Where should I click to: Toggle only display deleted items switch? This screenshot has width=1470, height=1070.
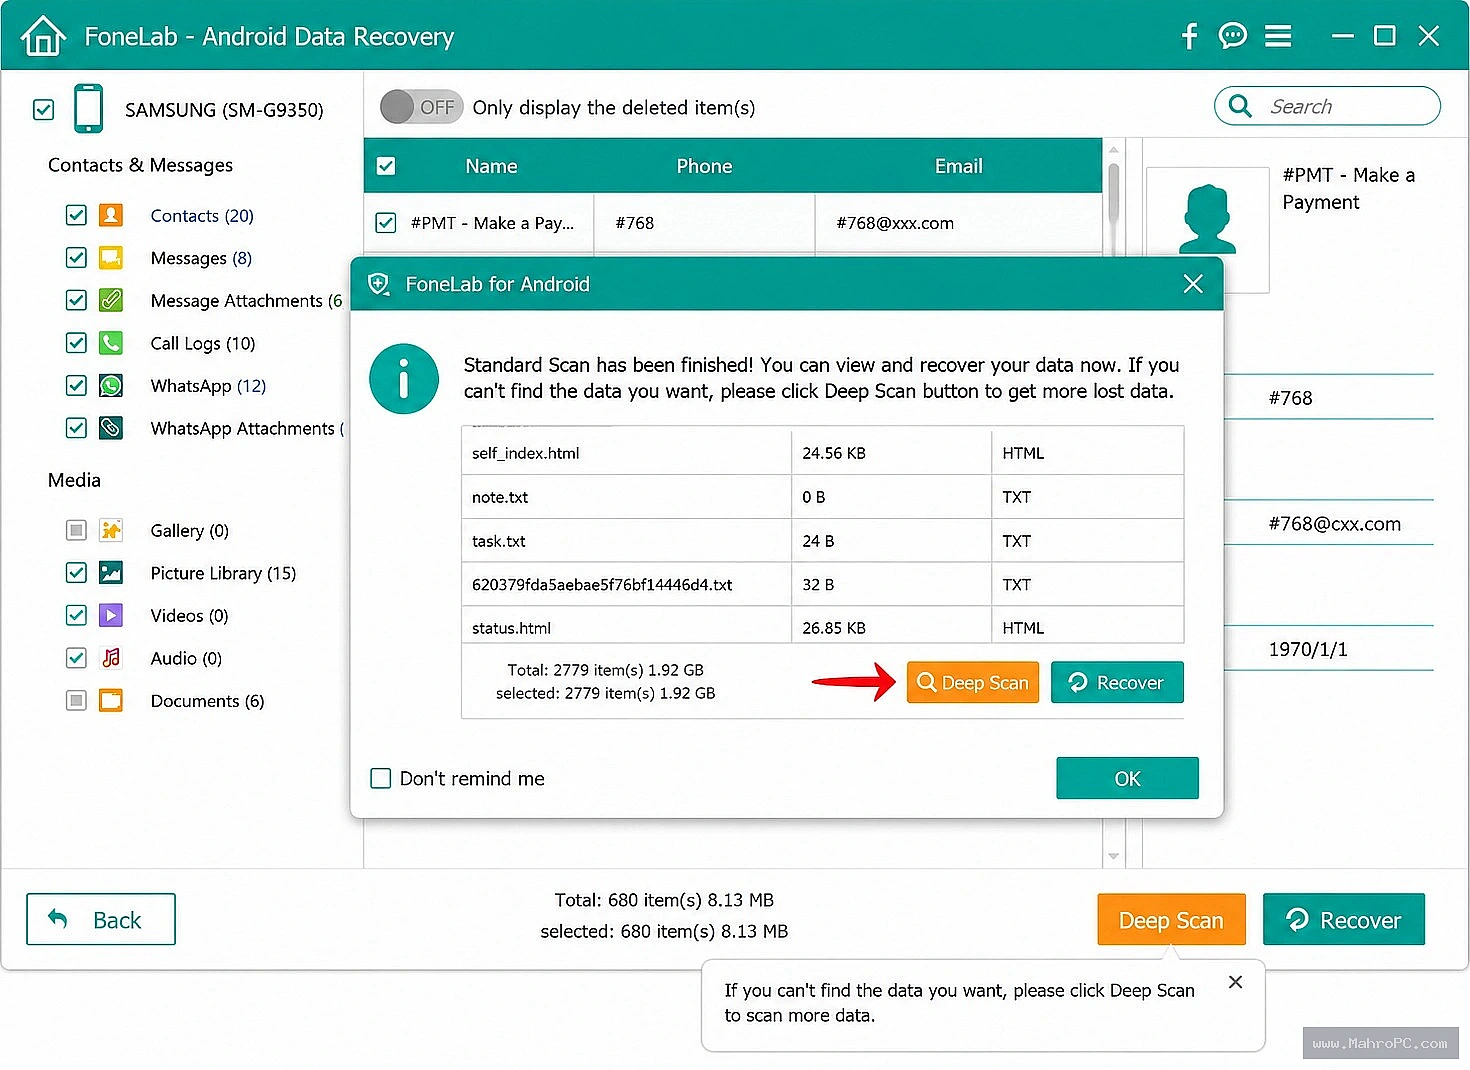pos(421,107)
